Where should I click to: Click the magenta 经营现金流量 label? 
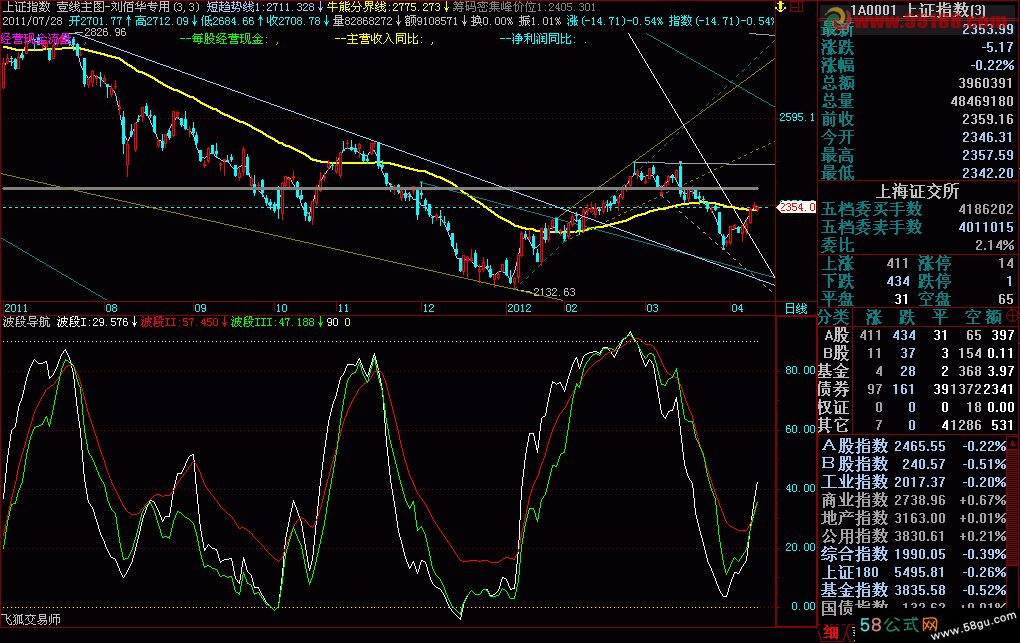[36, 39]
